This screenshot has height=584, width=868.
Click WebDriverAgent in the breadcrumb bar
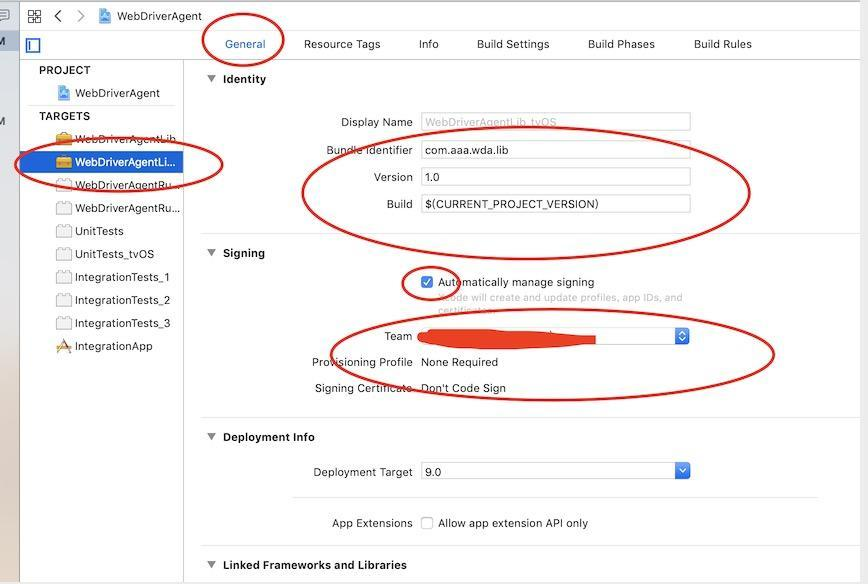(159, 16)
